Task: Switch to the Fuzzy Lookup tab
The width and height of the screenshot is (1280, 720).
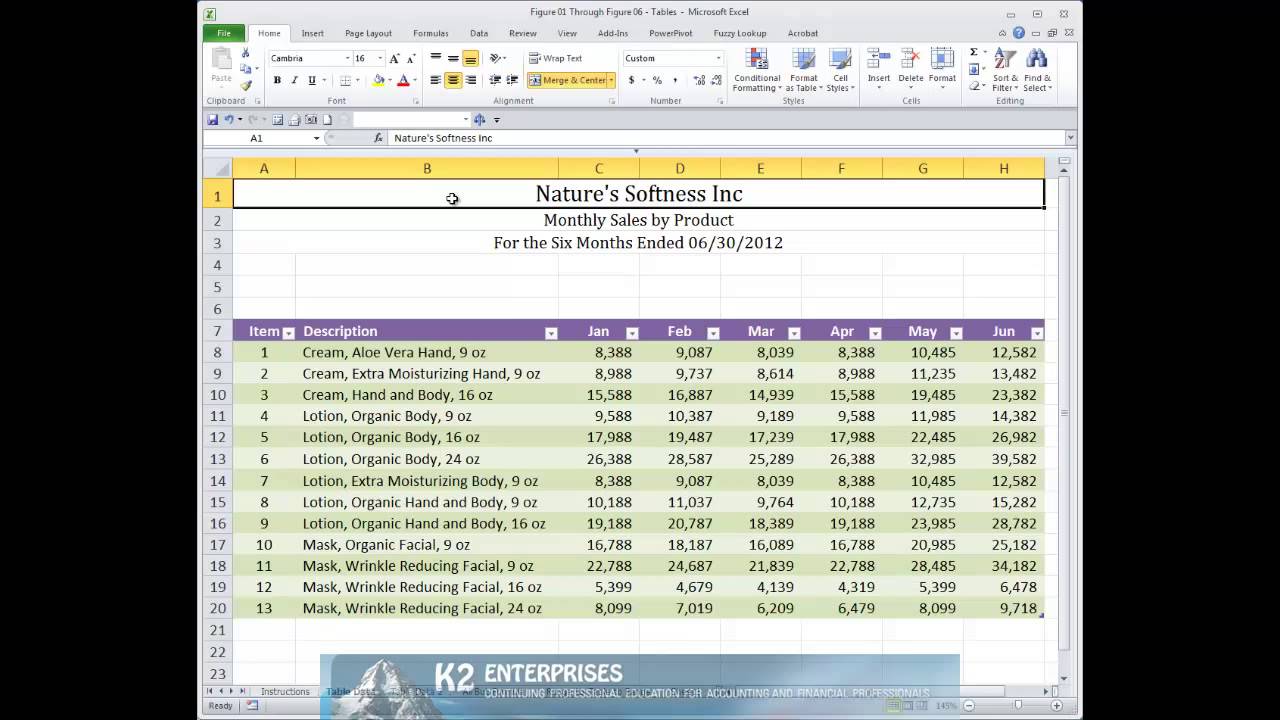Action: tap(740, 33)
